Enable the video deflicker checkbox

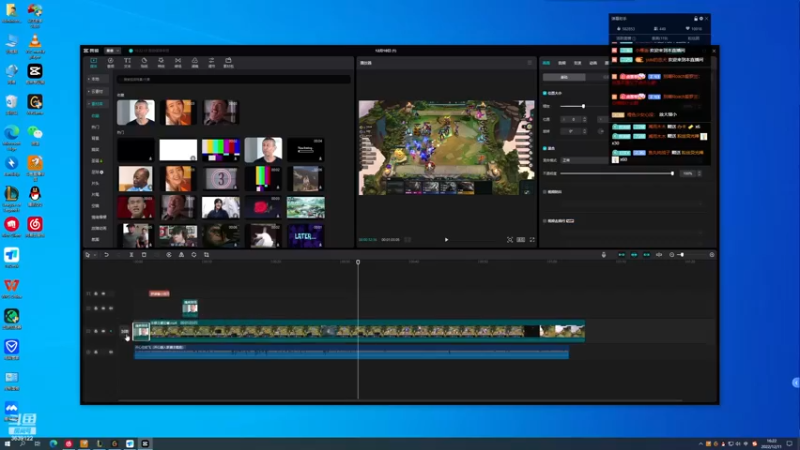tap(545, 221)
